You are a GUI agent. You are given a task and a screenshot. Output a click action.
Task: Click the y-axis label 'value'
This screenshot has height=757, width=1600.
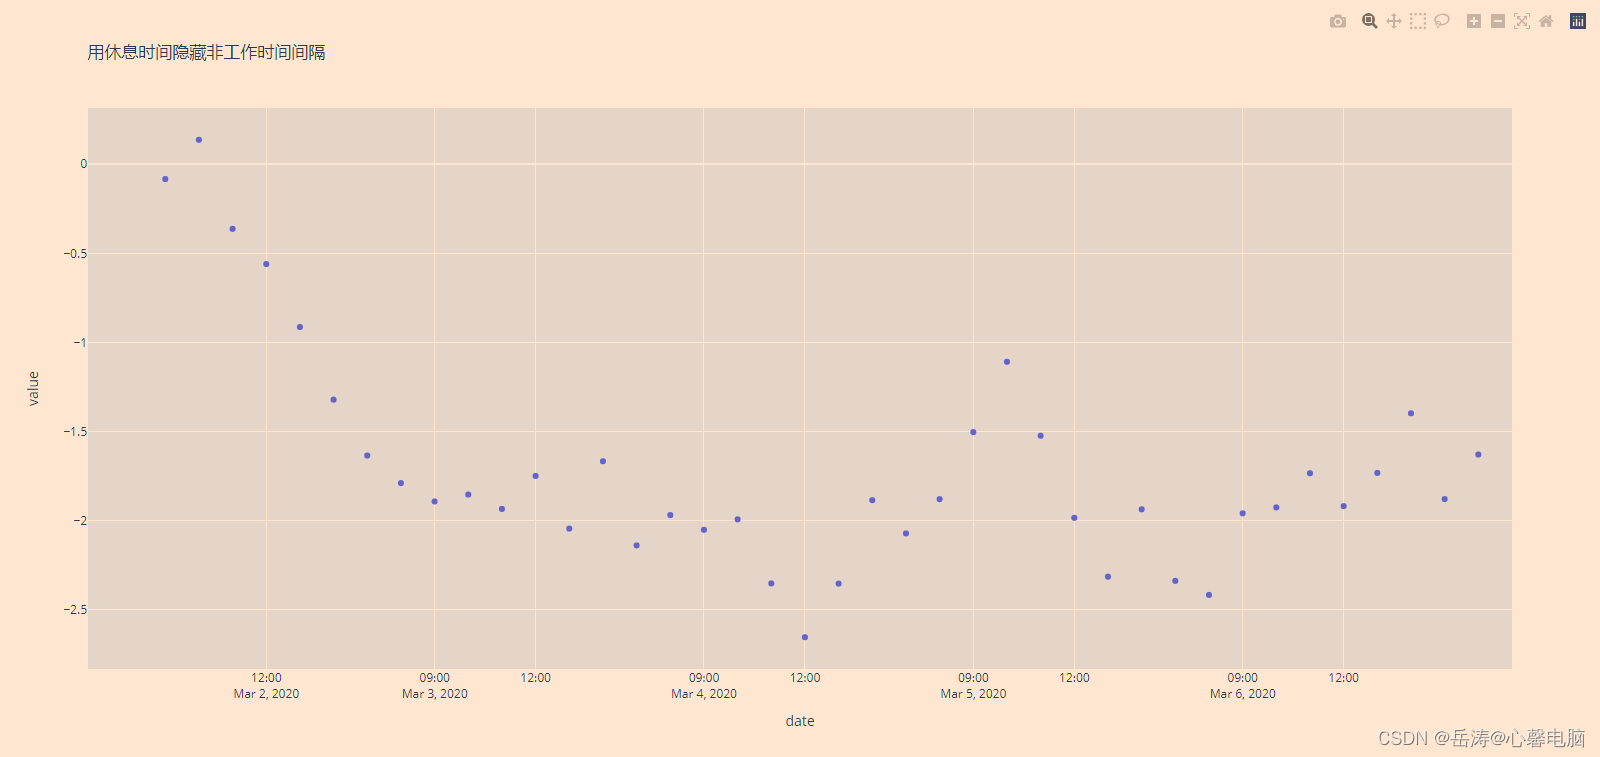[x=33, y=388]
